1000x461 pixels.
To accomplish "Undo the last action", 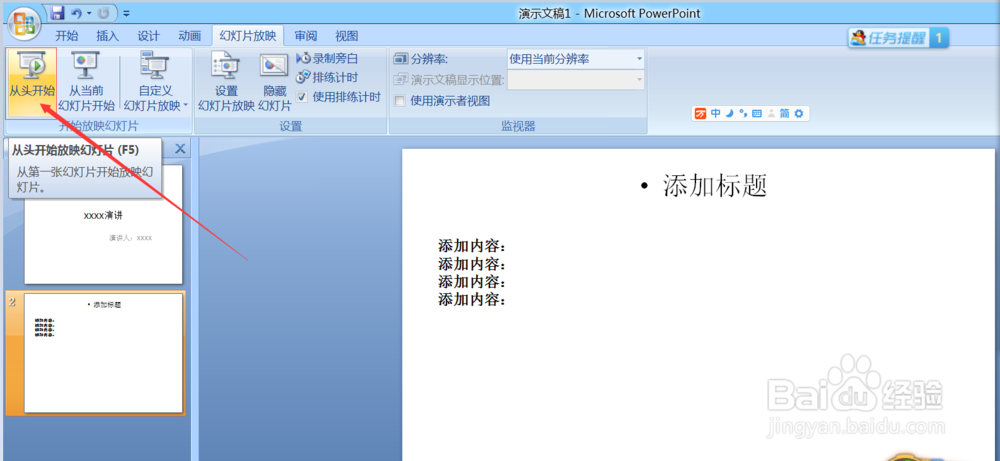I will [x=76, y=13].
